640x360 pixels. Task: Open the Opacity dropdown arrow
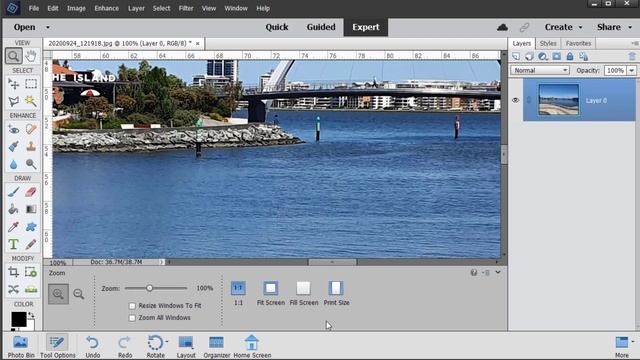[x=632, y=71]
